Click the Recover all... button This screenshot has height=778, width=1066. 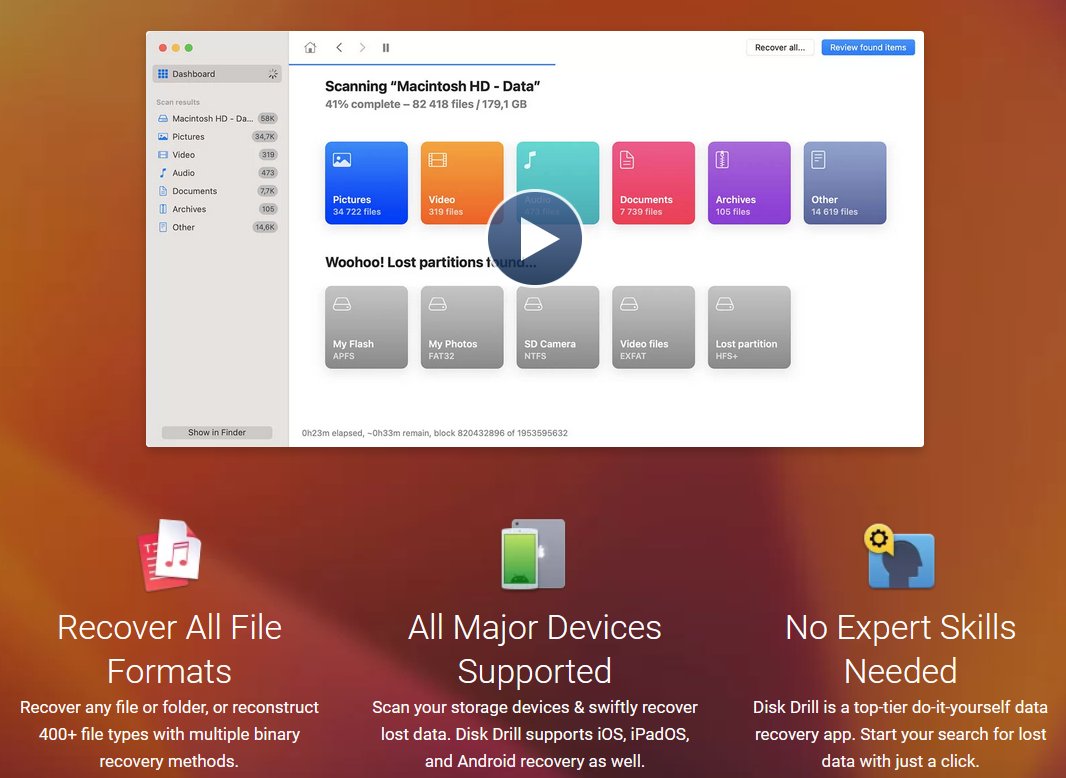[780, 48]
